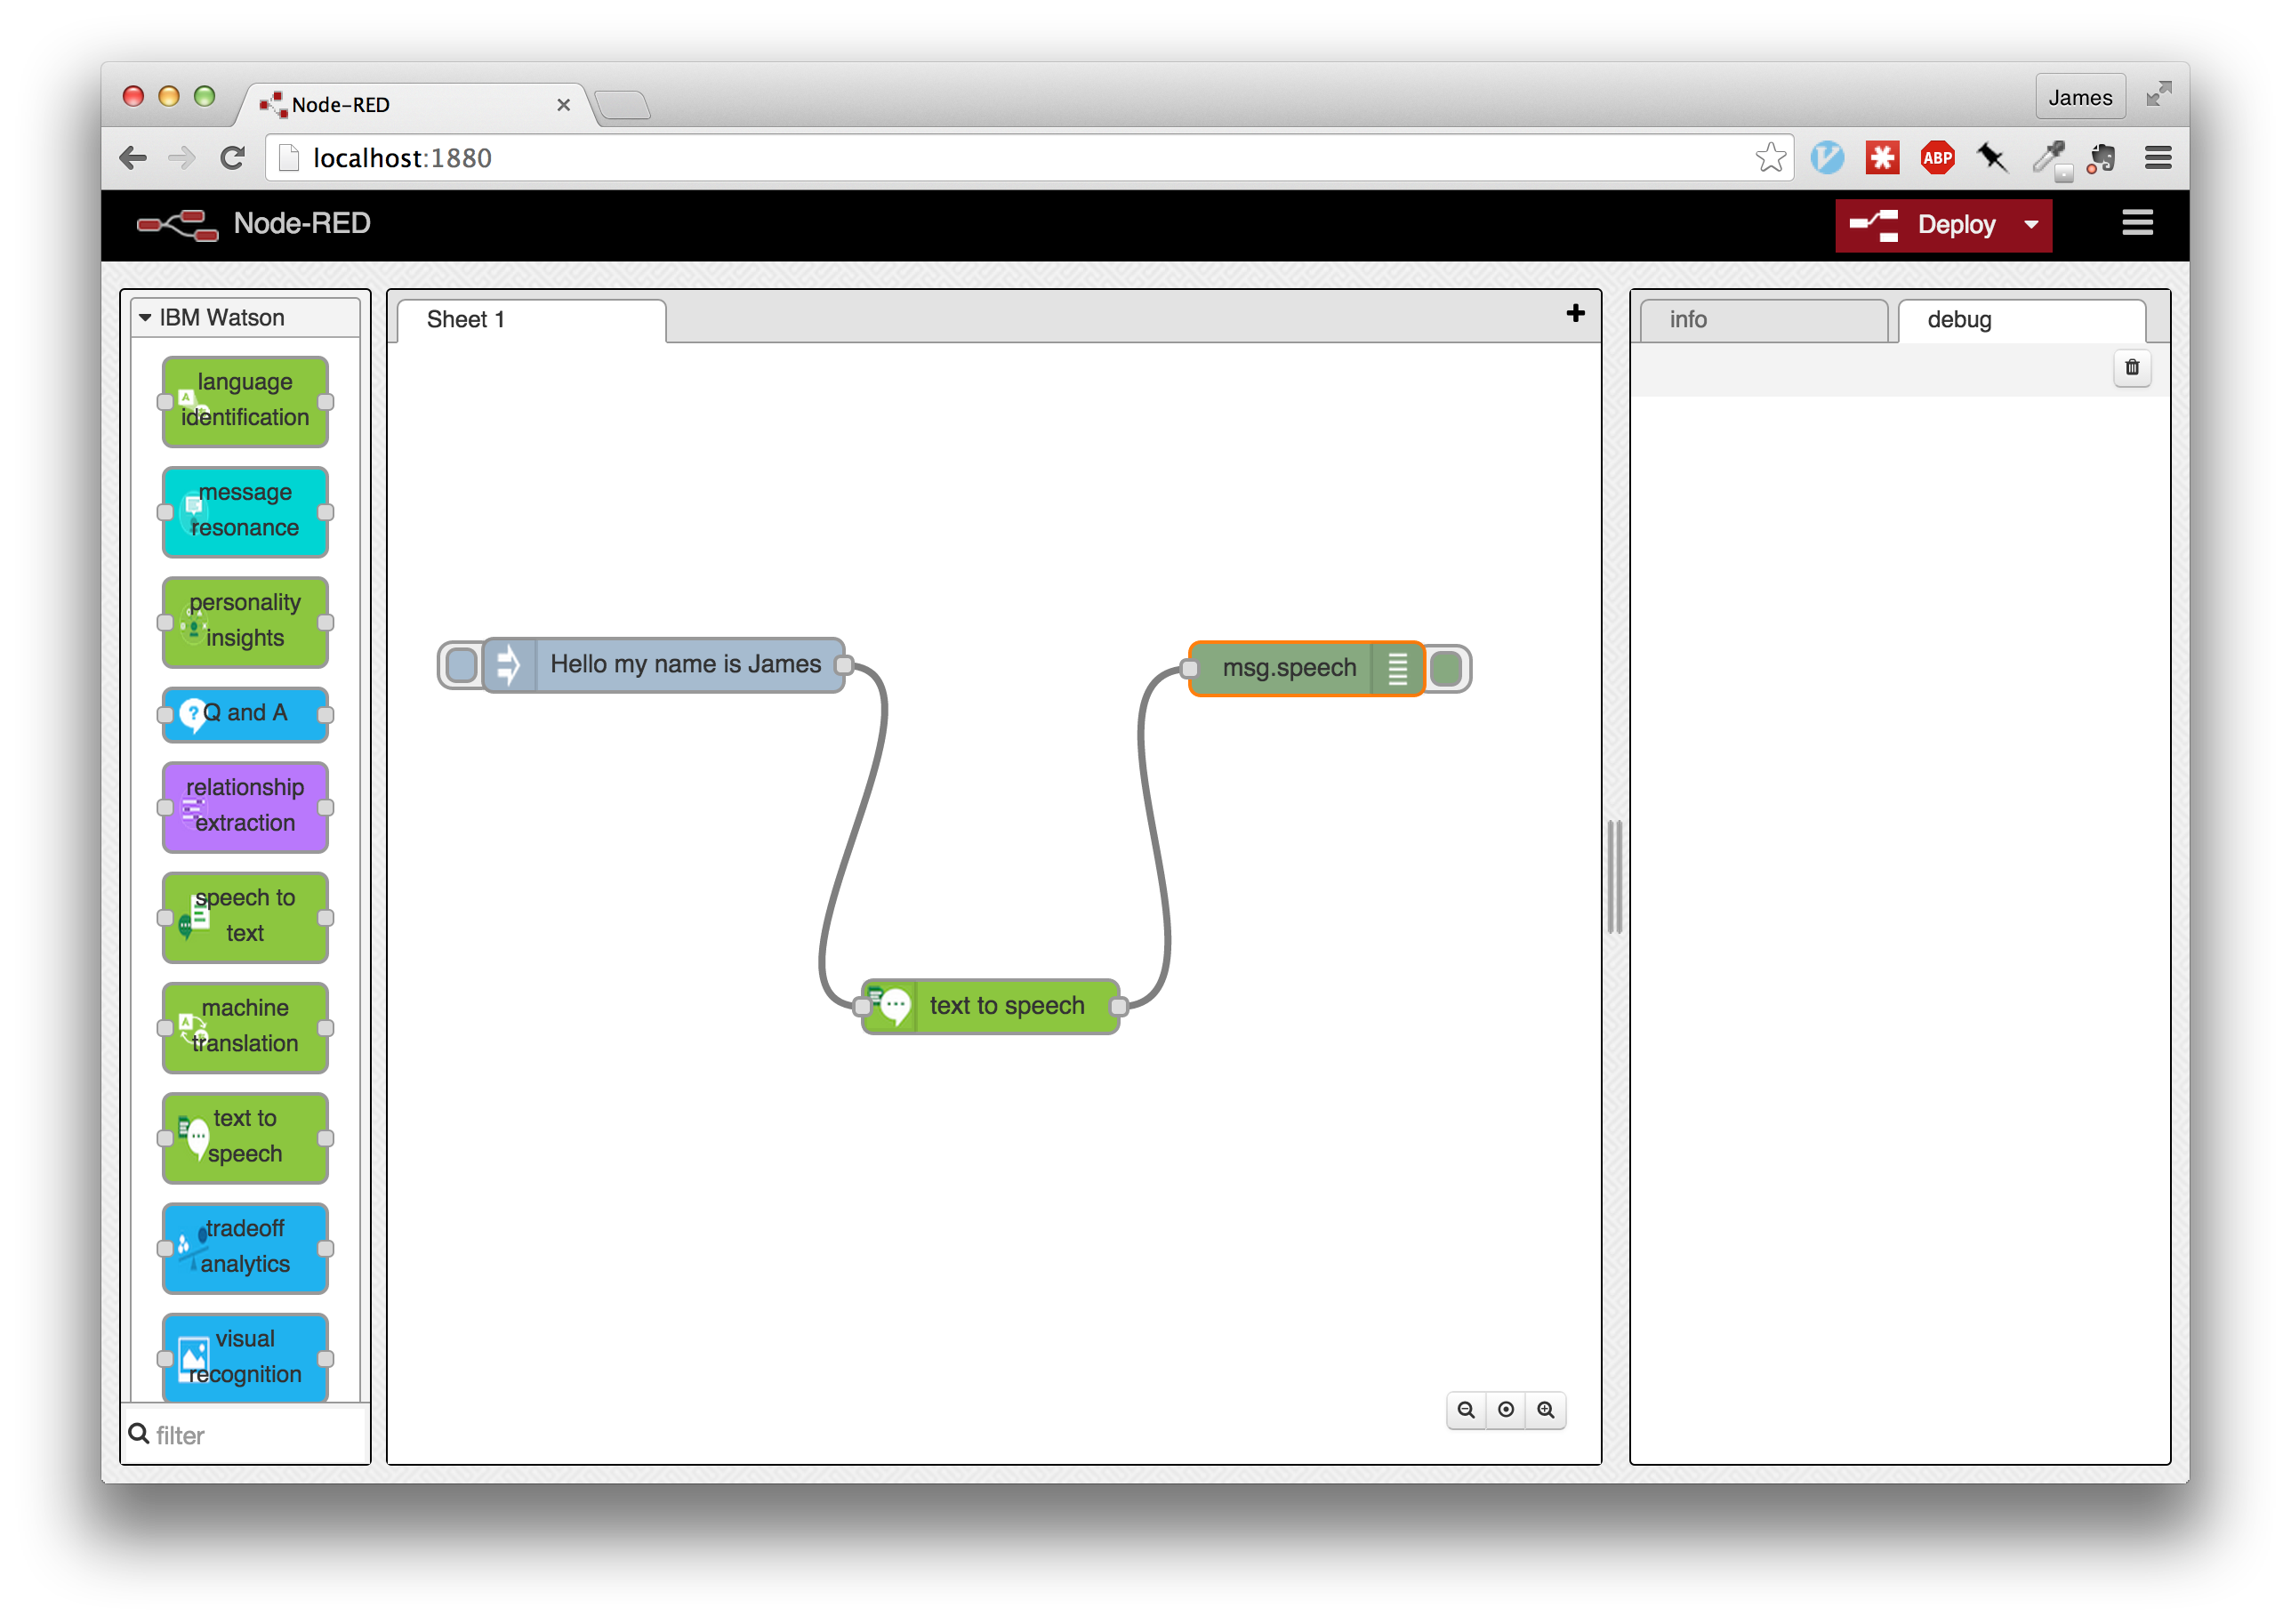This screenshot has height=1624, width=2291.
Task: Select the Hello my name is James node
Action: pyautogui.click(x=664, y=665)
